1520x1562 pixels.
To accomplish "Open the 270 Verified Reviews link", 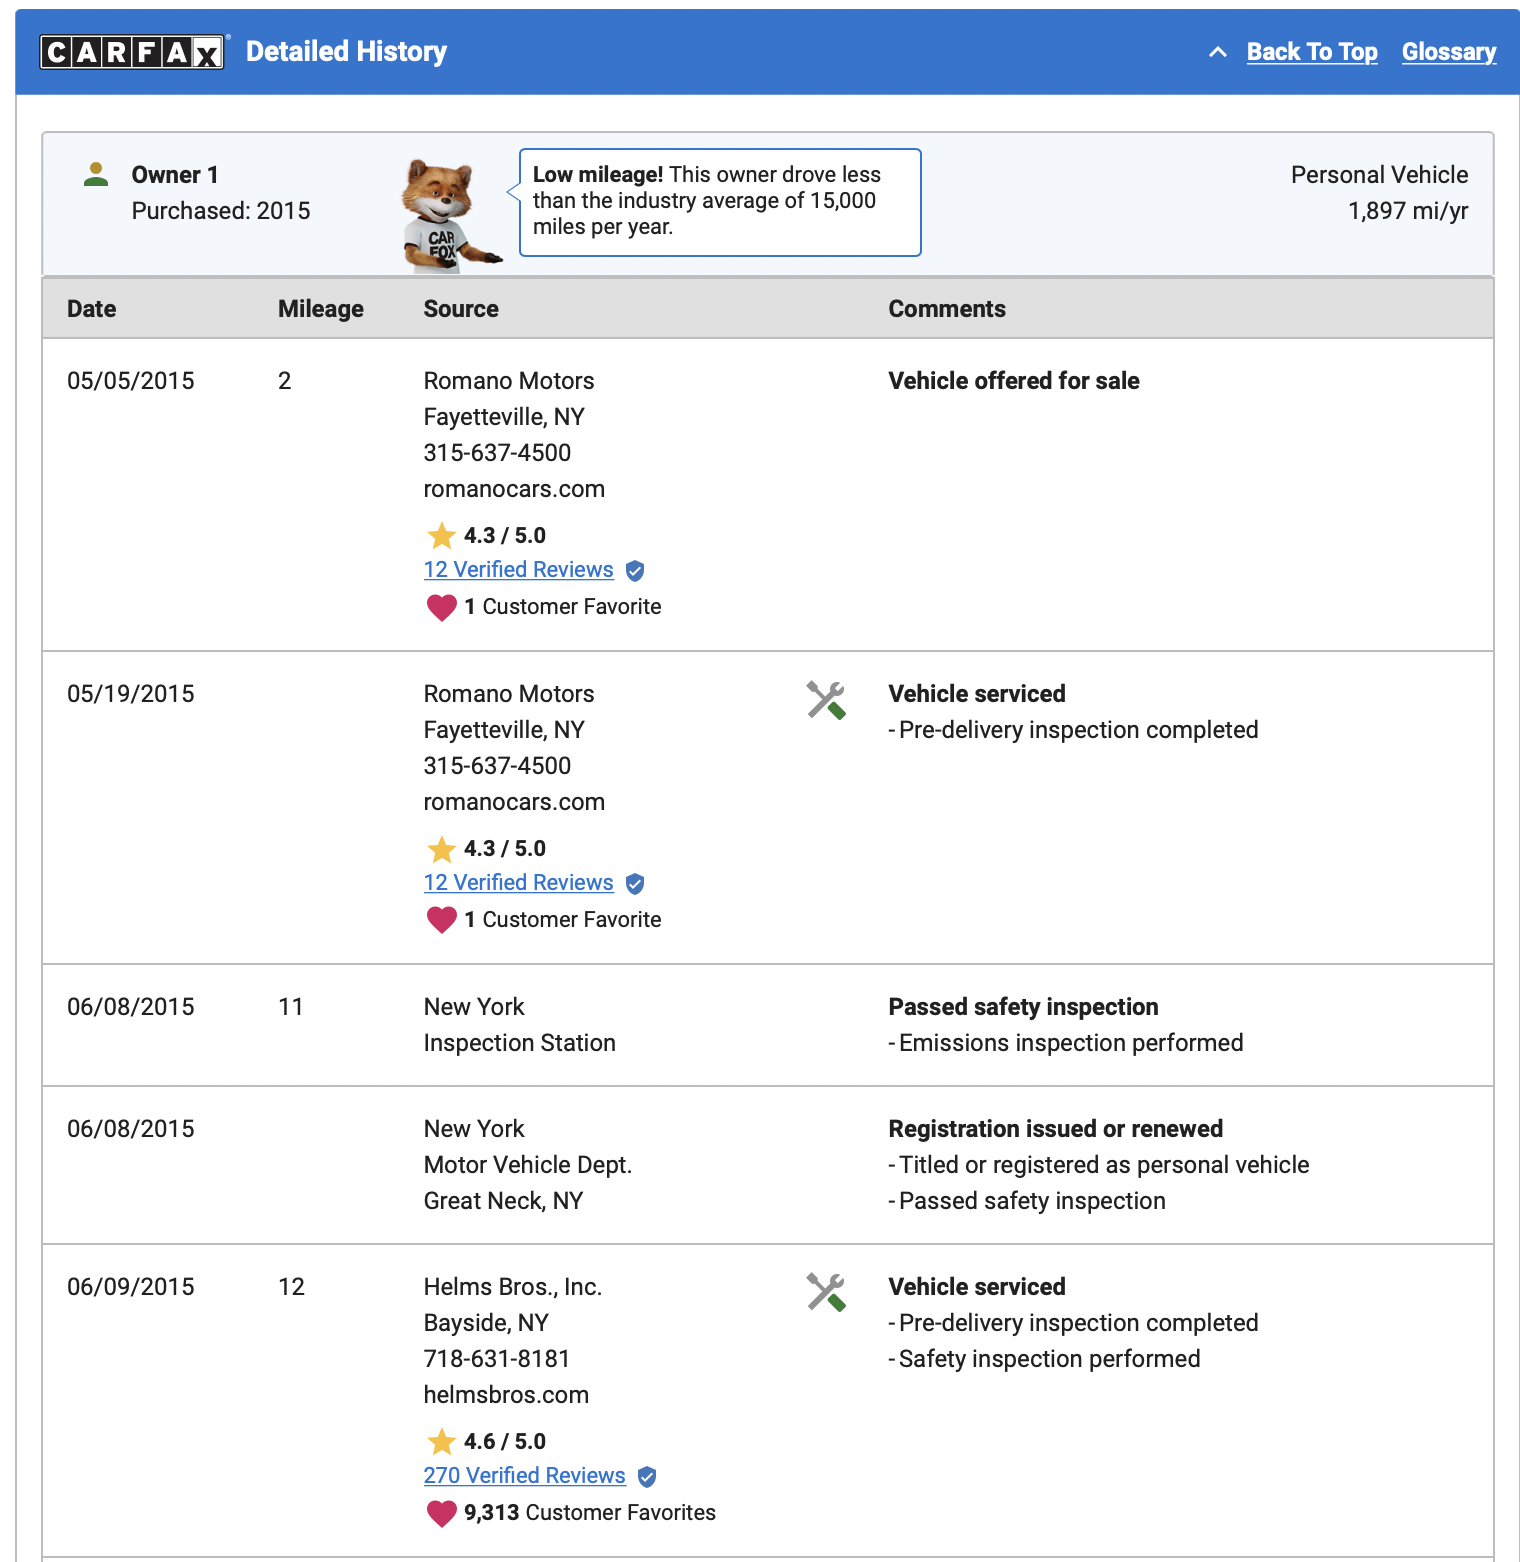I will [524, 1476].
